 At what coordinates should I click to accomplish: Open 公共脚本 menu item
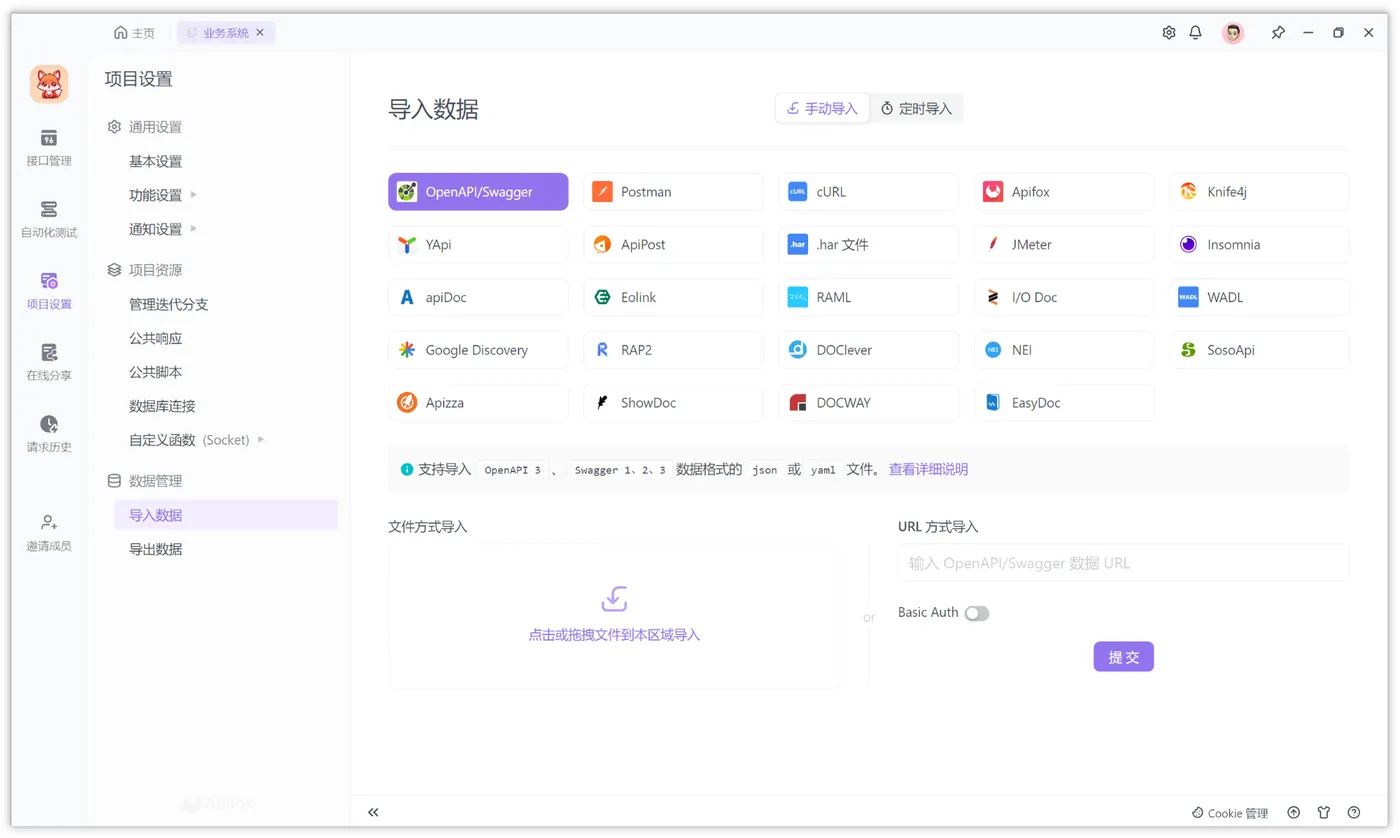click(x=155, y=372)
